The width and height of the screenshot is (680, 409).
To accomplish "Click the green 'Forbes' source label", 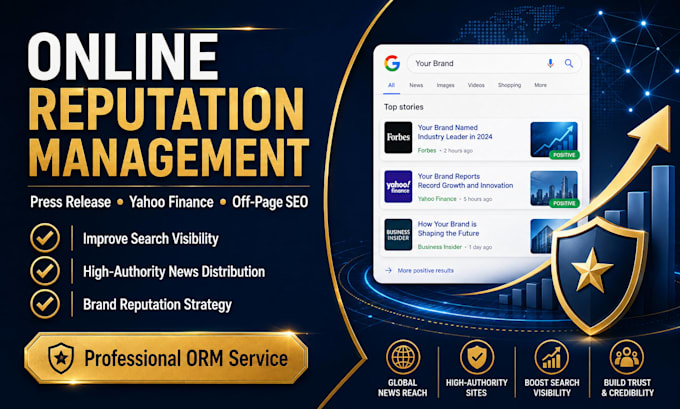I will pos(427,151).
